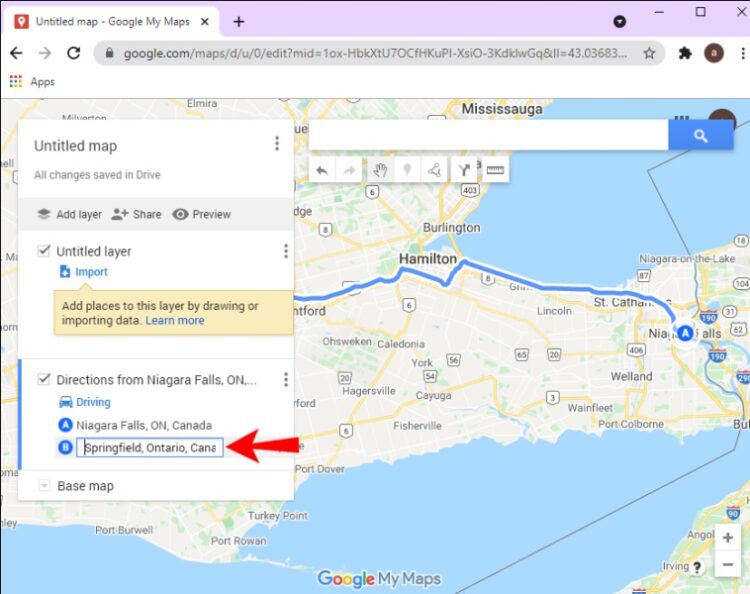The height and width of the screenshot is (594, 750).
Task: Click the Preview eye icon
Action: tap(180, 214)
